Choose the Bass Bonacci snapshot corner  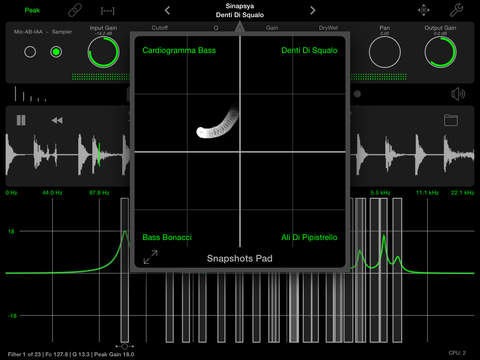point(167,237)
